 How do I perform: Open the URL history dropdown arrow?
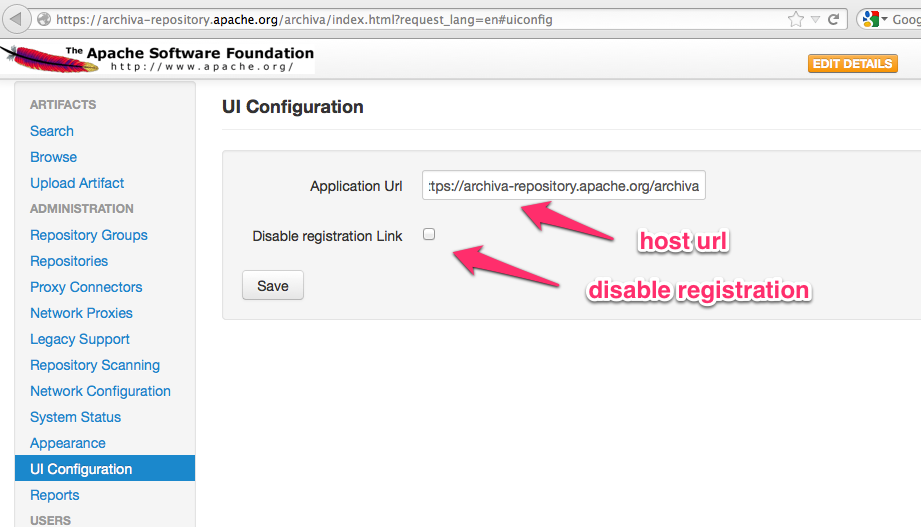(x=816, y=19)
